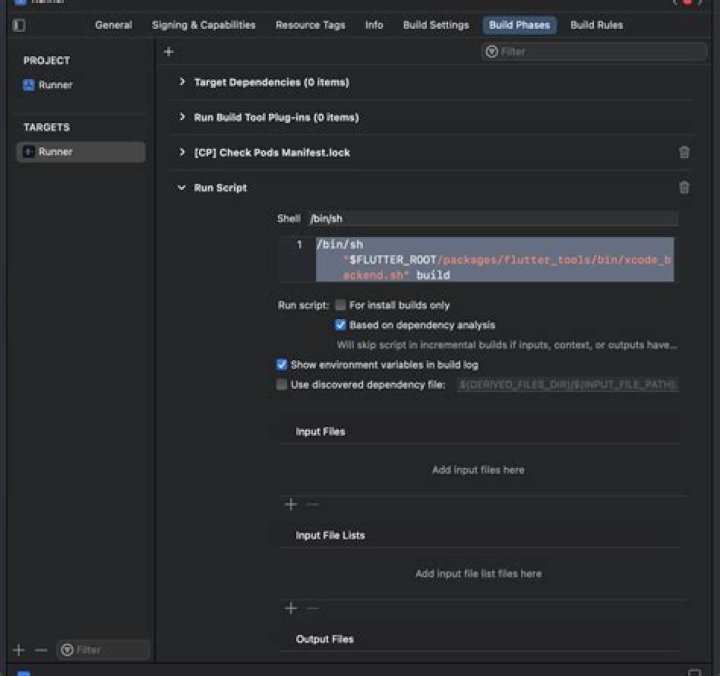Screen dimensions: 720x676
Task: Remove an input file list with the minus icon
Action: click(312, 608)
